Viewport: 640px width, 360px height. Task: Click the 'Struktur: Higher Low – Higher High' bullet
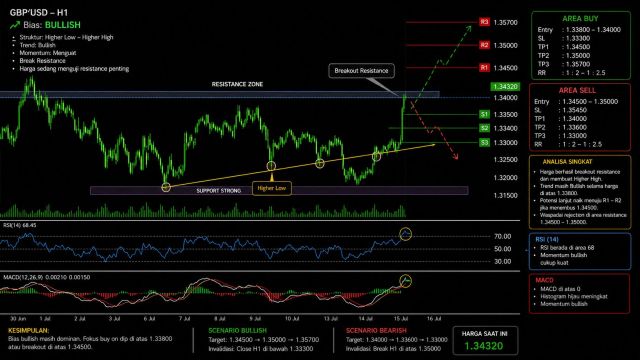point(67,37)
